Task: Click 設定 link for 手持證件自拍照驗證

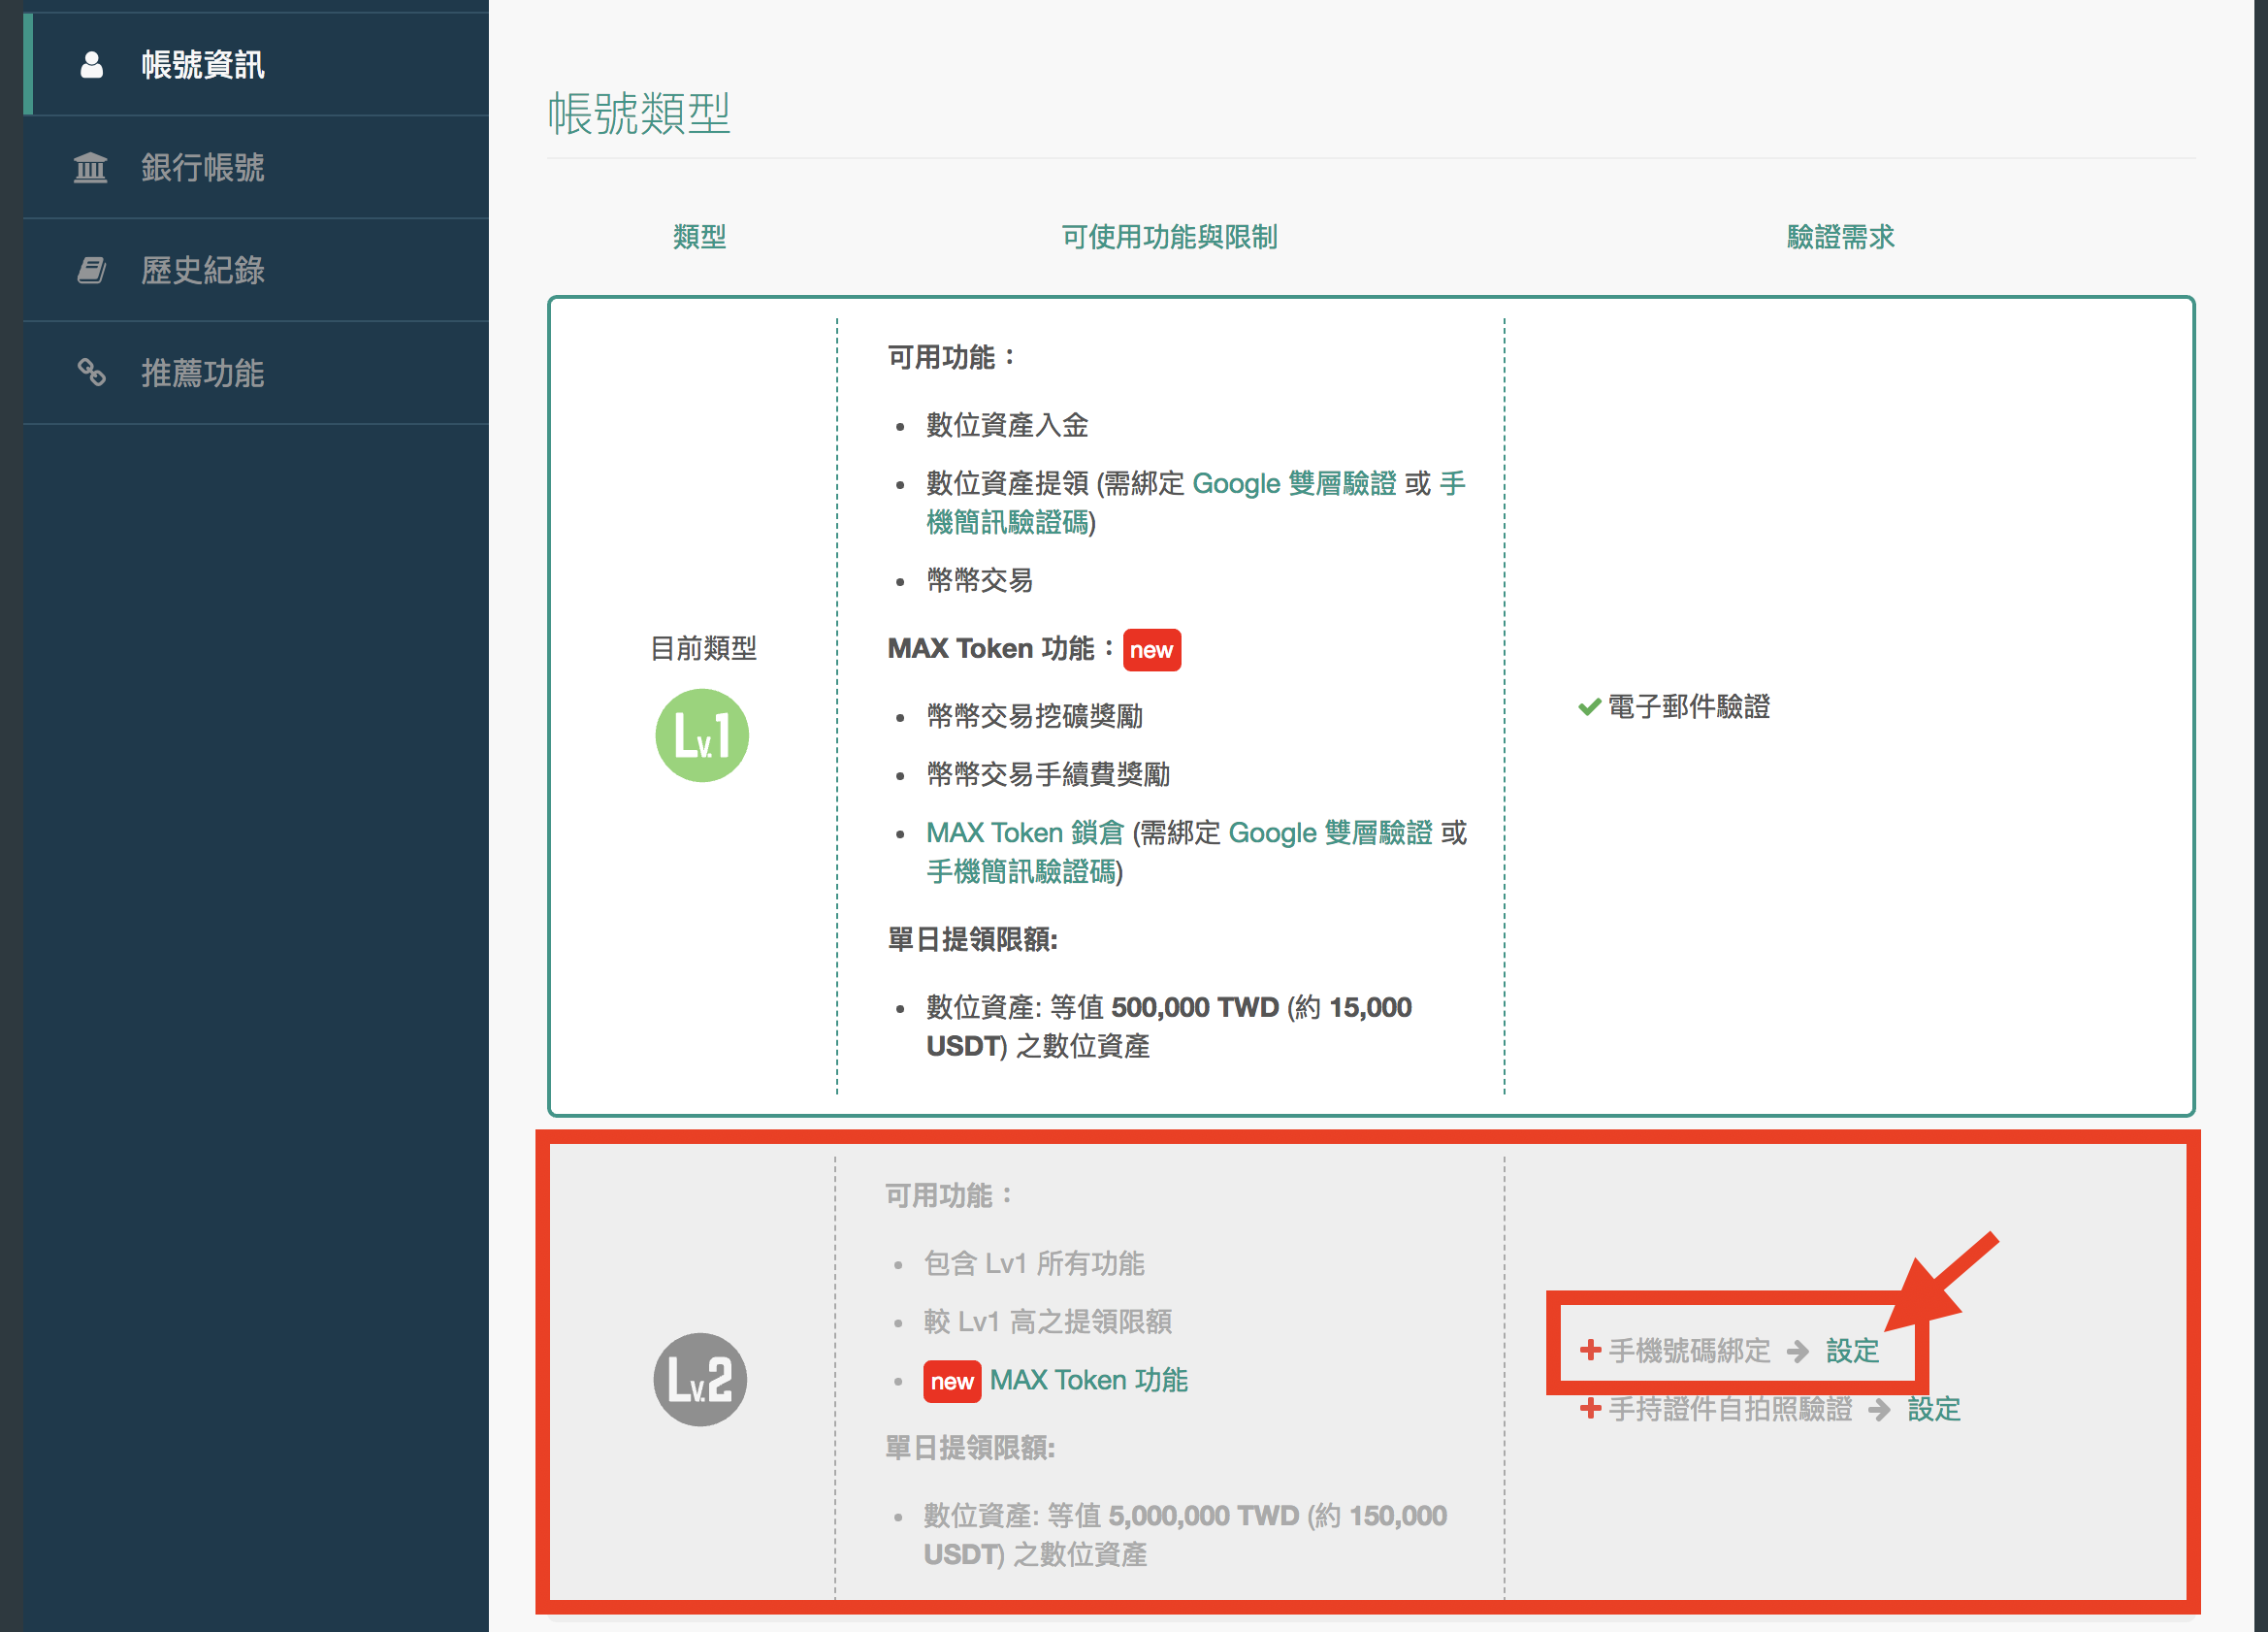Action: [x=1933, y=1409]
